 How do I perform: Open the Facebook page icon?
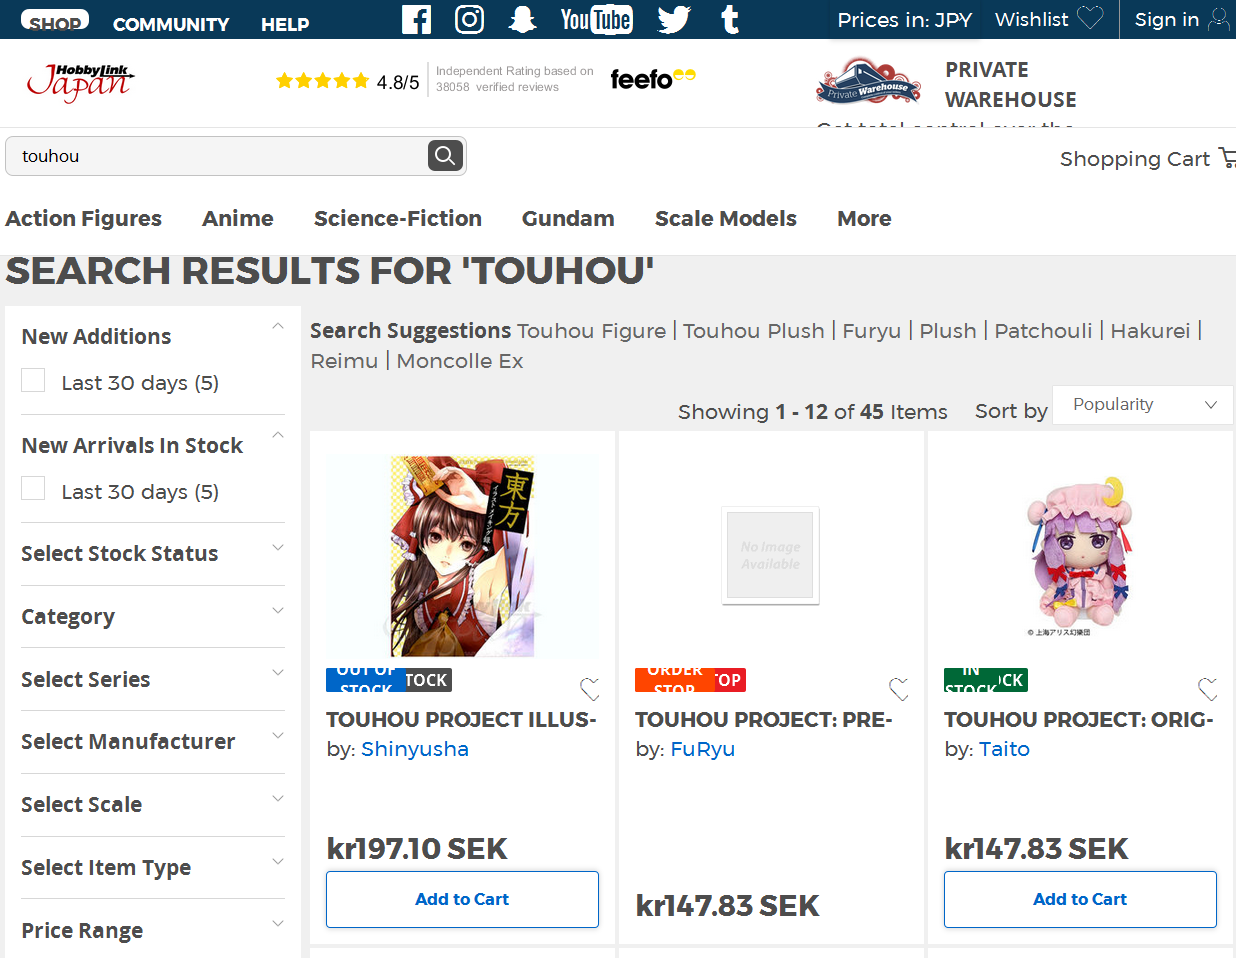coord(416,19)
